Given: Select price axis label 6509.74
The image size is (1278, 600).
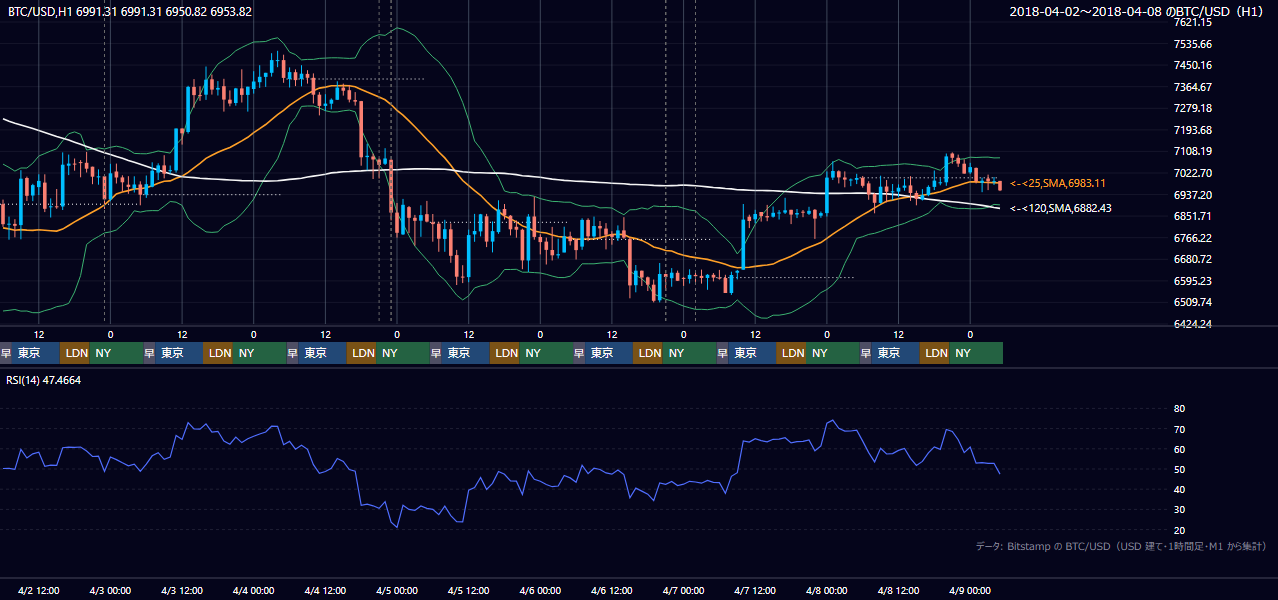Looking at the screenshot, I should click(1193, 302).
